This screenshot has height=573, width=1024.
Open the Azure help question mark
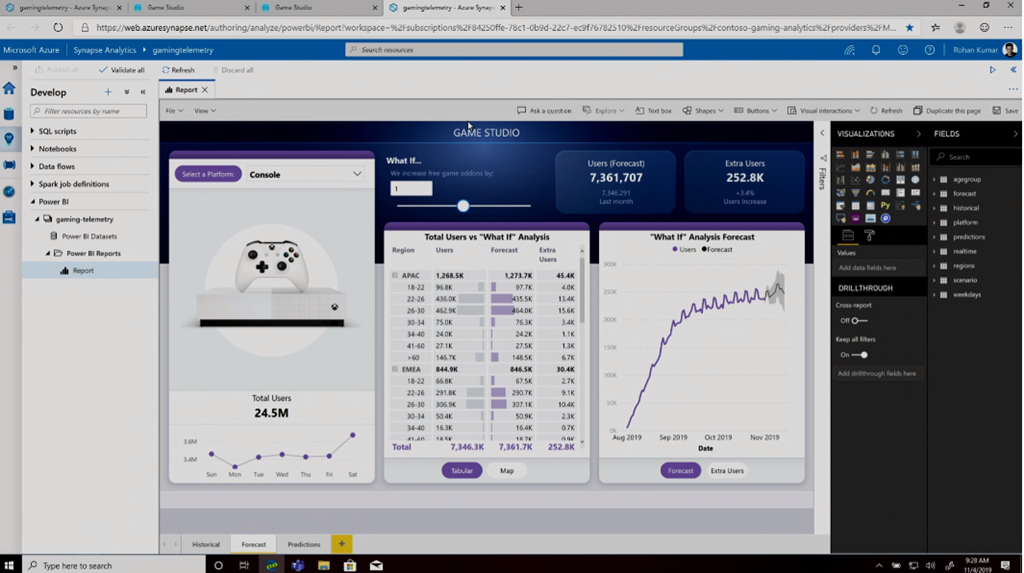[x=929, y=50]
